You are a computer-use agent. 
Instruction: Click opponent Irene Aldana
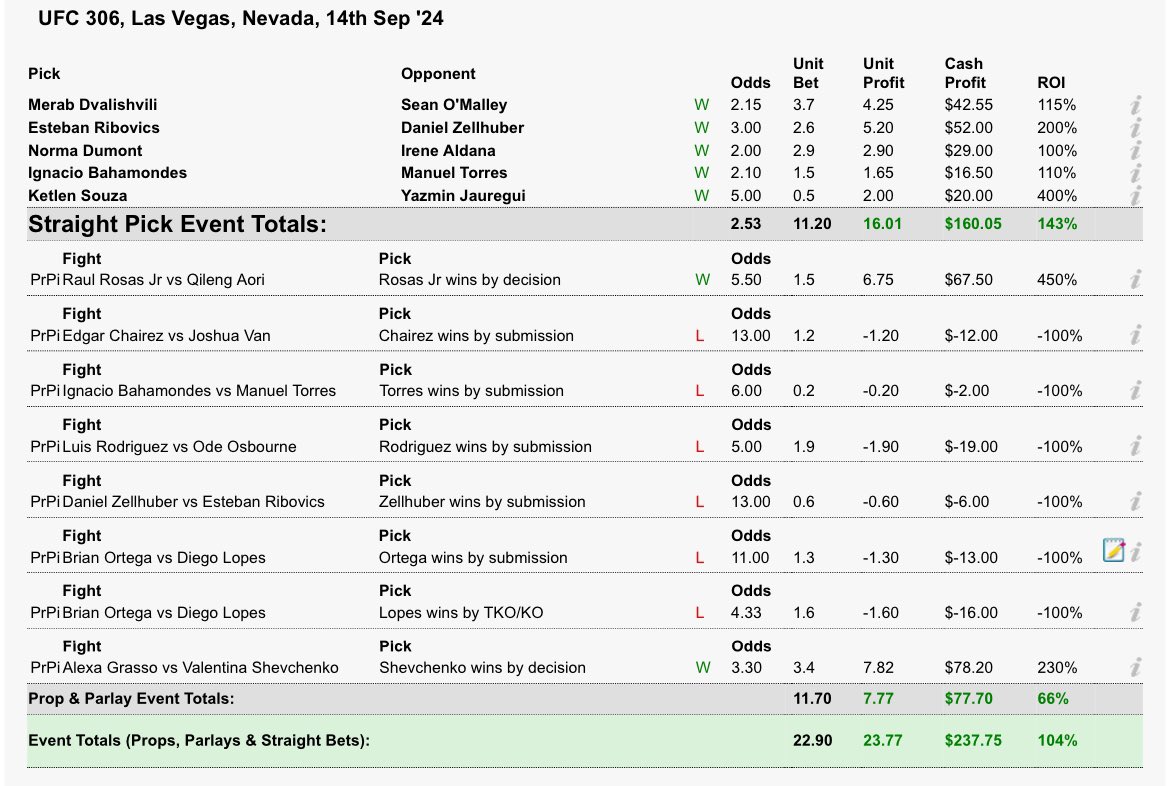448,151
